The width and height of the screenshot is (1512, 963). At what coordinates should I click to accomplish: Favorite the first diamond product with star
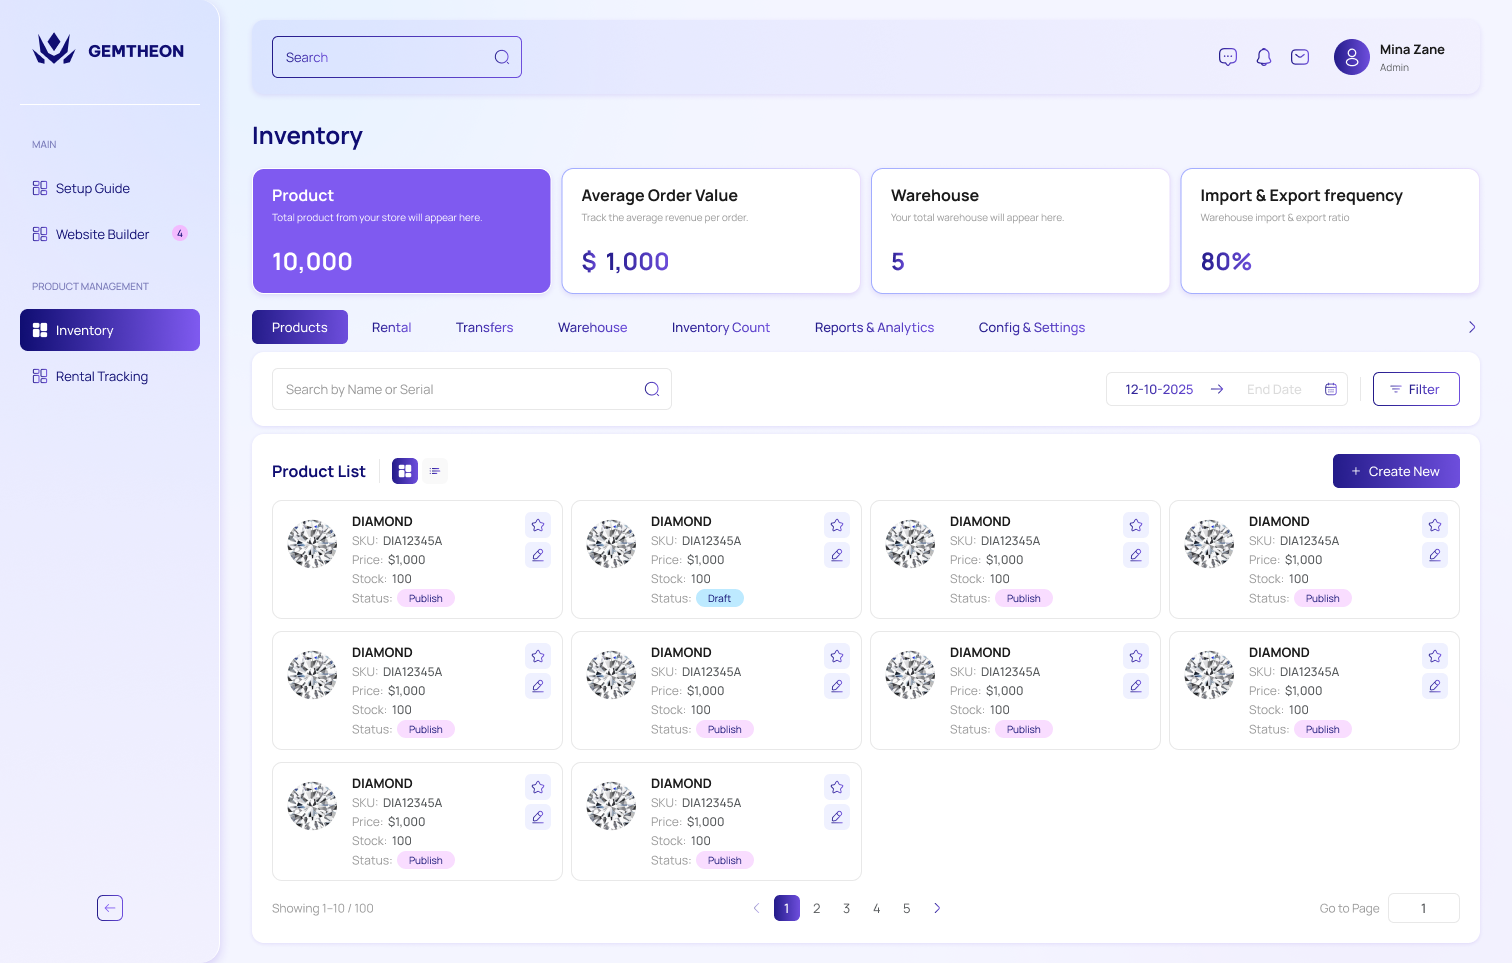pos(538,525)
